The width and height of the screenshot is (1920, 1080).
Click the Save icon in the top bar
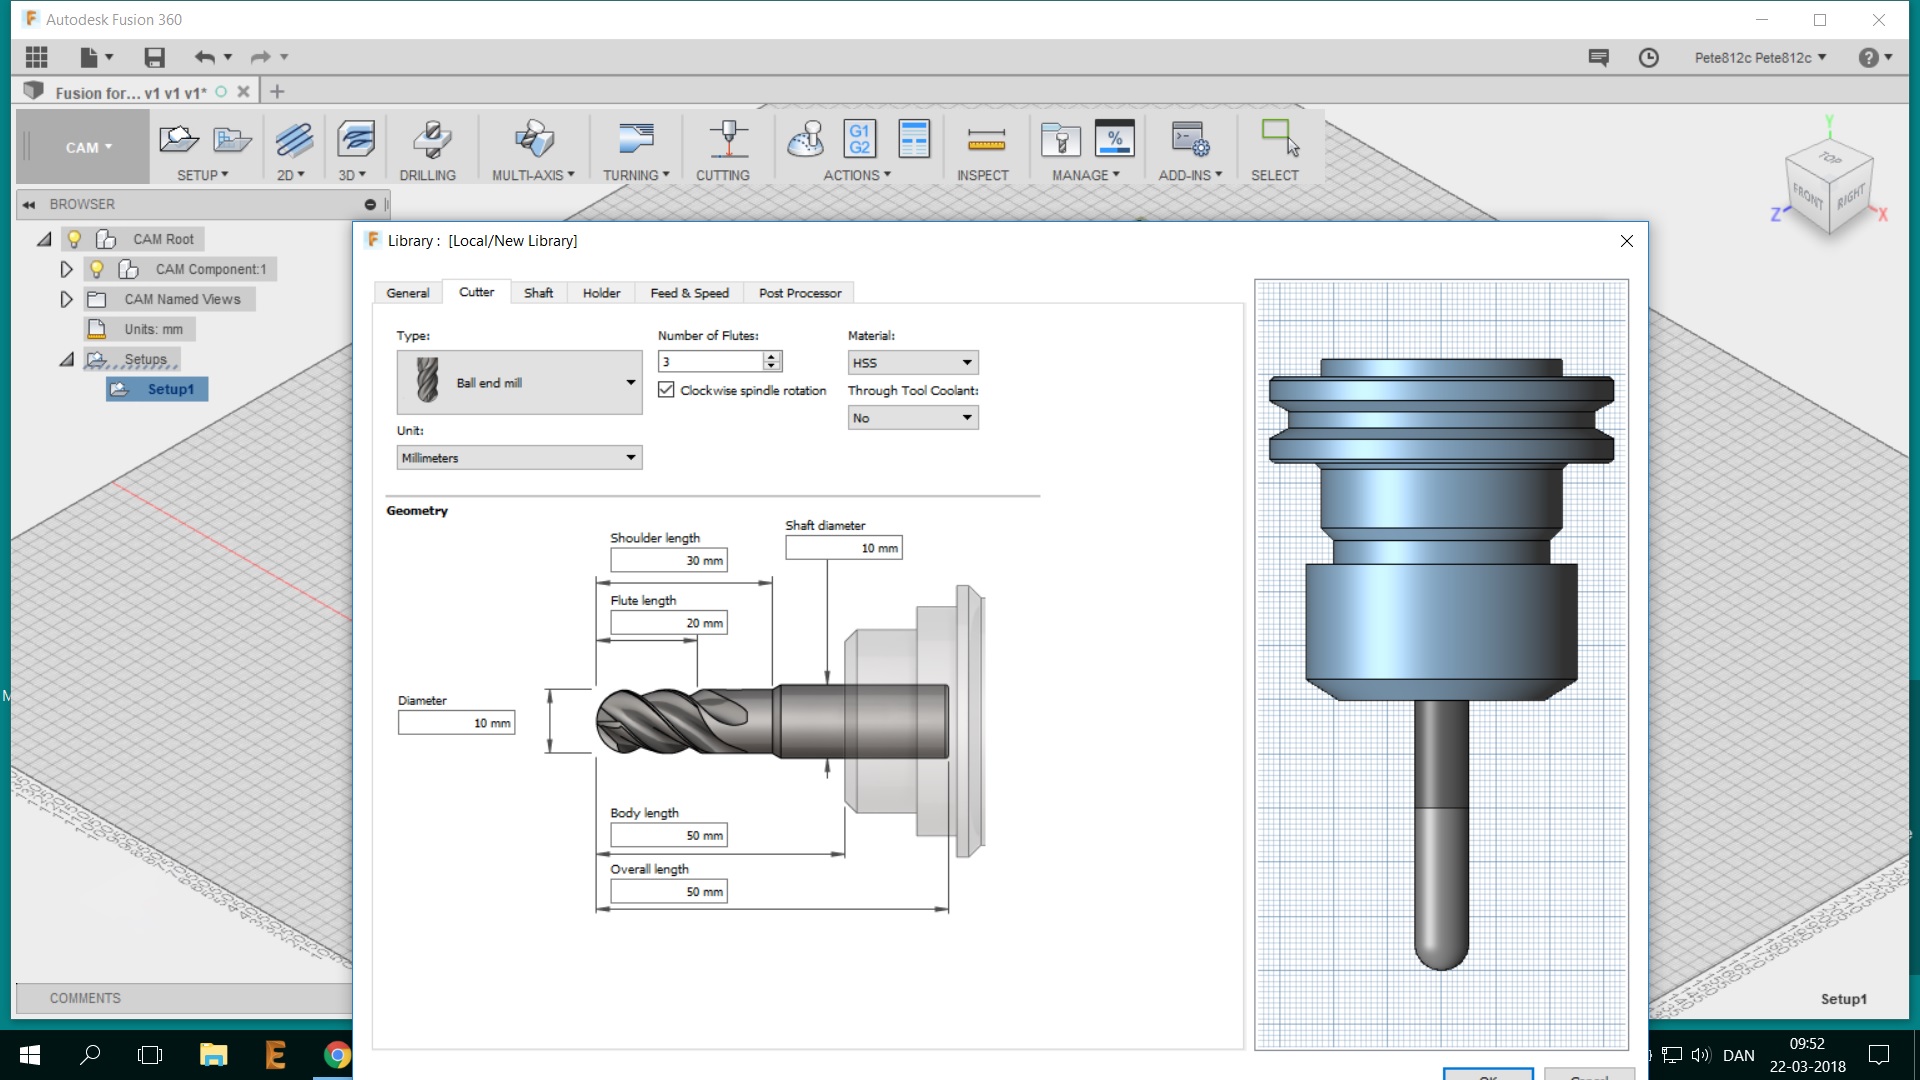(x=154, y=57)
